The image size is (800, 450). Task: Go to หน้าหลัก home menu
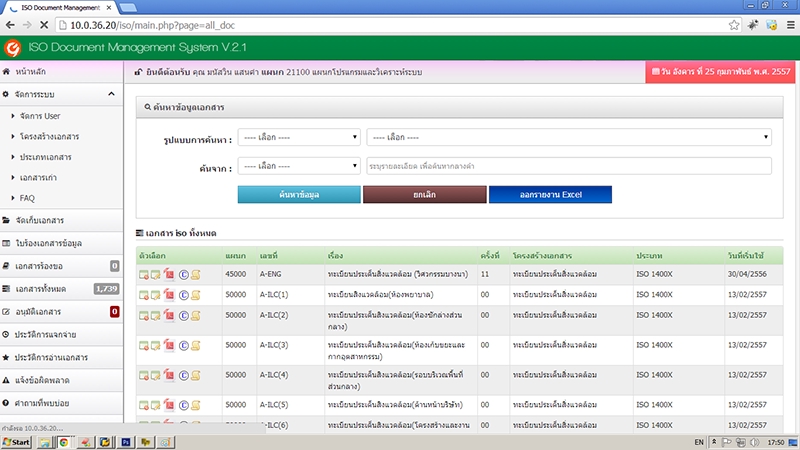click(61, 72)
